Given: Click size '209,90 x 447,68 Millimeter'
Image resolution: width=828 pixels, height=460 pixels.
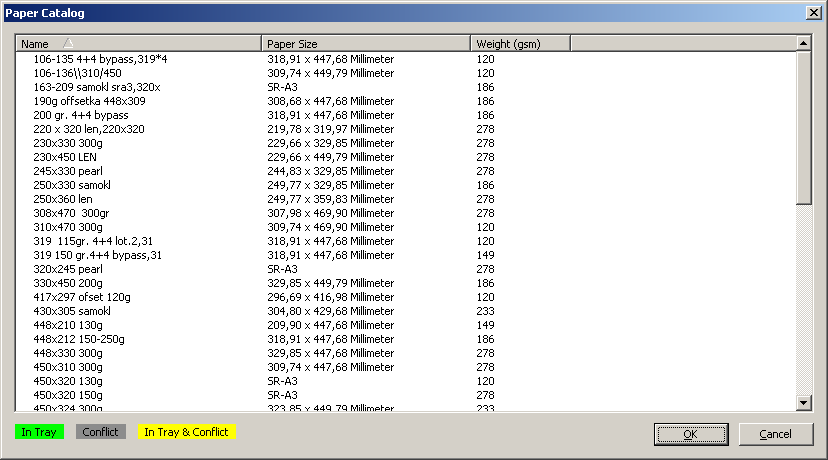Looking at the screenshot, I should [x=331, y=325].
